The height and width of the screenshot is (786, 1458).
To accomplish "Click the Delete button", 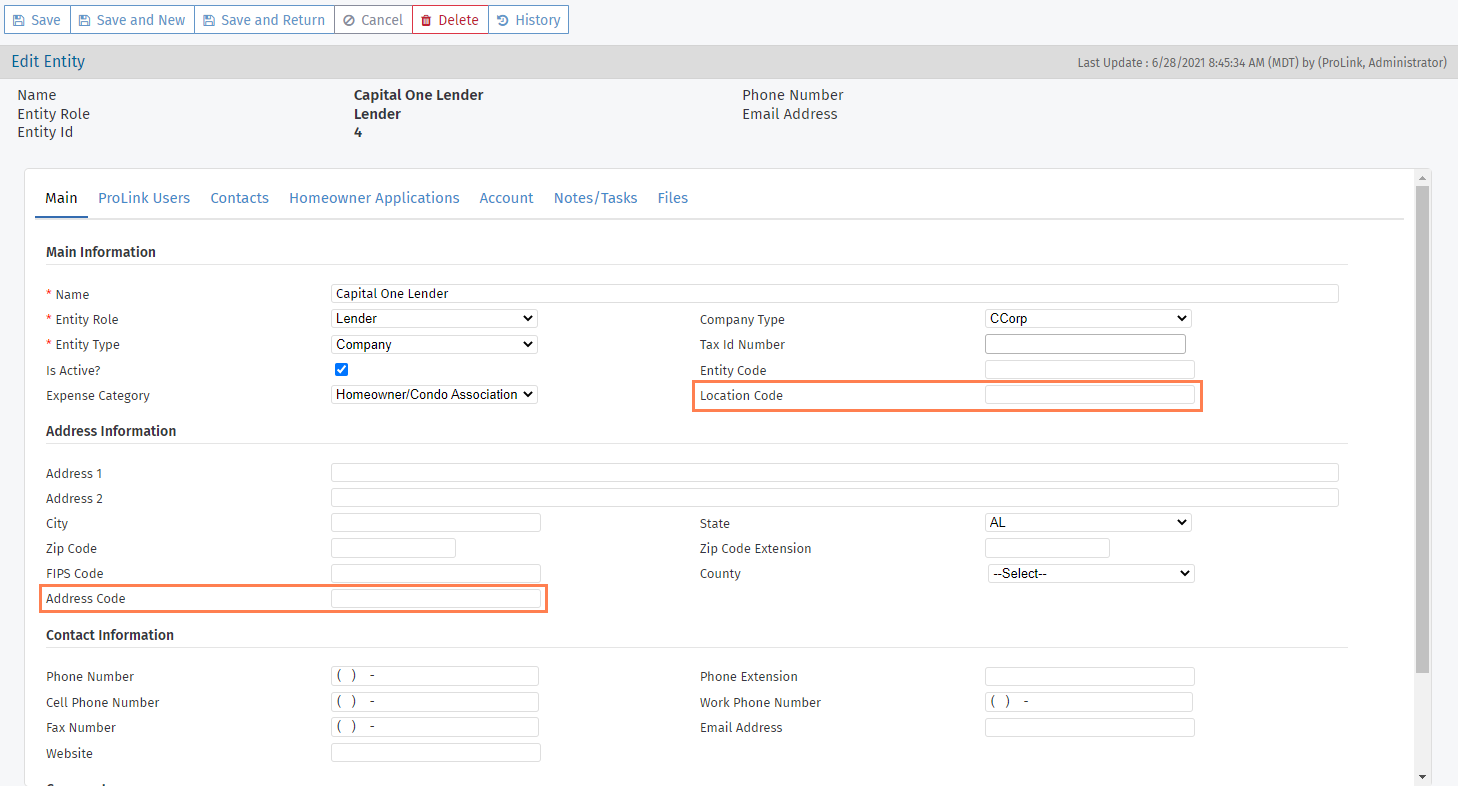I will 450,19.
